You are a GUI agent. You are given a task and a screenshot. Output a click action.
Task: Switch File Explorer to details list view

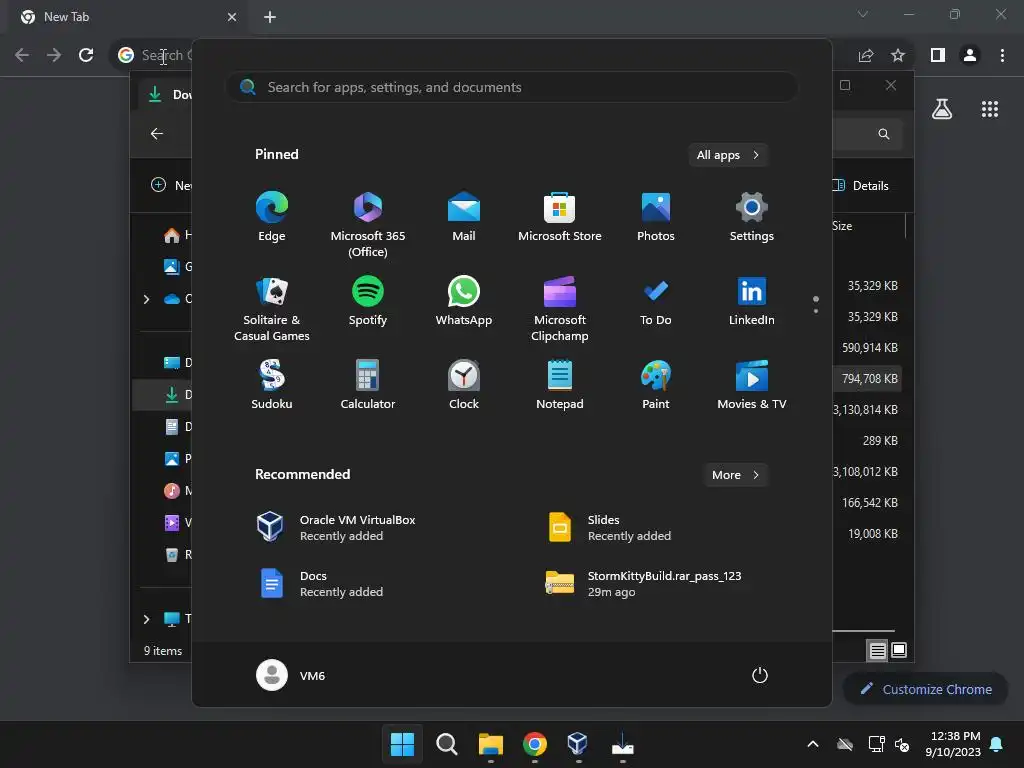[877, 650]
